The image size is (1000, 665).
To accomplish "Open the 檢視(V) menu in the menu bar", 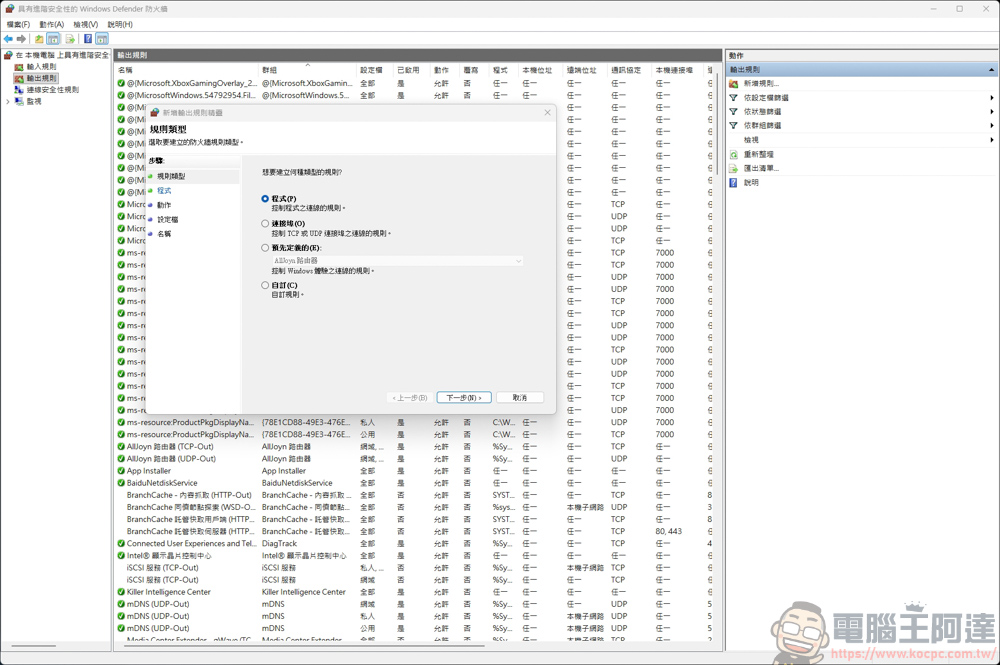I will point(85,24).
